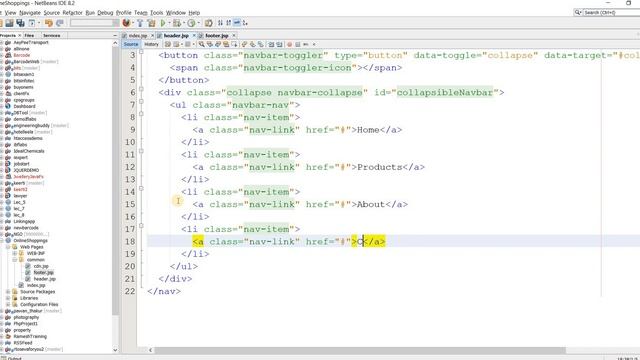The height and width of the screenshot is (360, 640).
Task: Focus the Search (Ctrl+I) input field
Action: (x=611, y=13)
